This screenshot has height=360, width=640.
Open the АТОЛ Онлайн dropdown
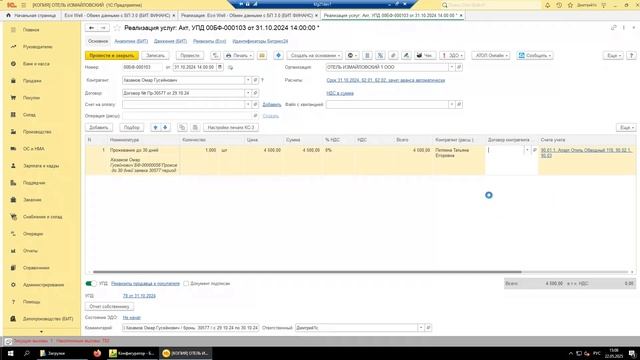point(491,56)
